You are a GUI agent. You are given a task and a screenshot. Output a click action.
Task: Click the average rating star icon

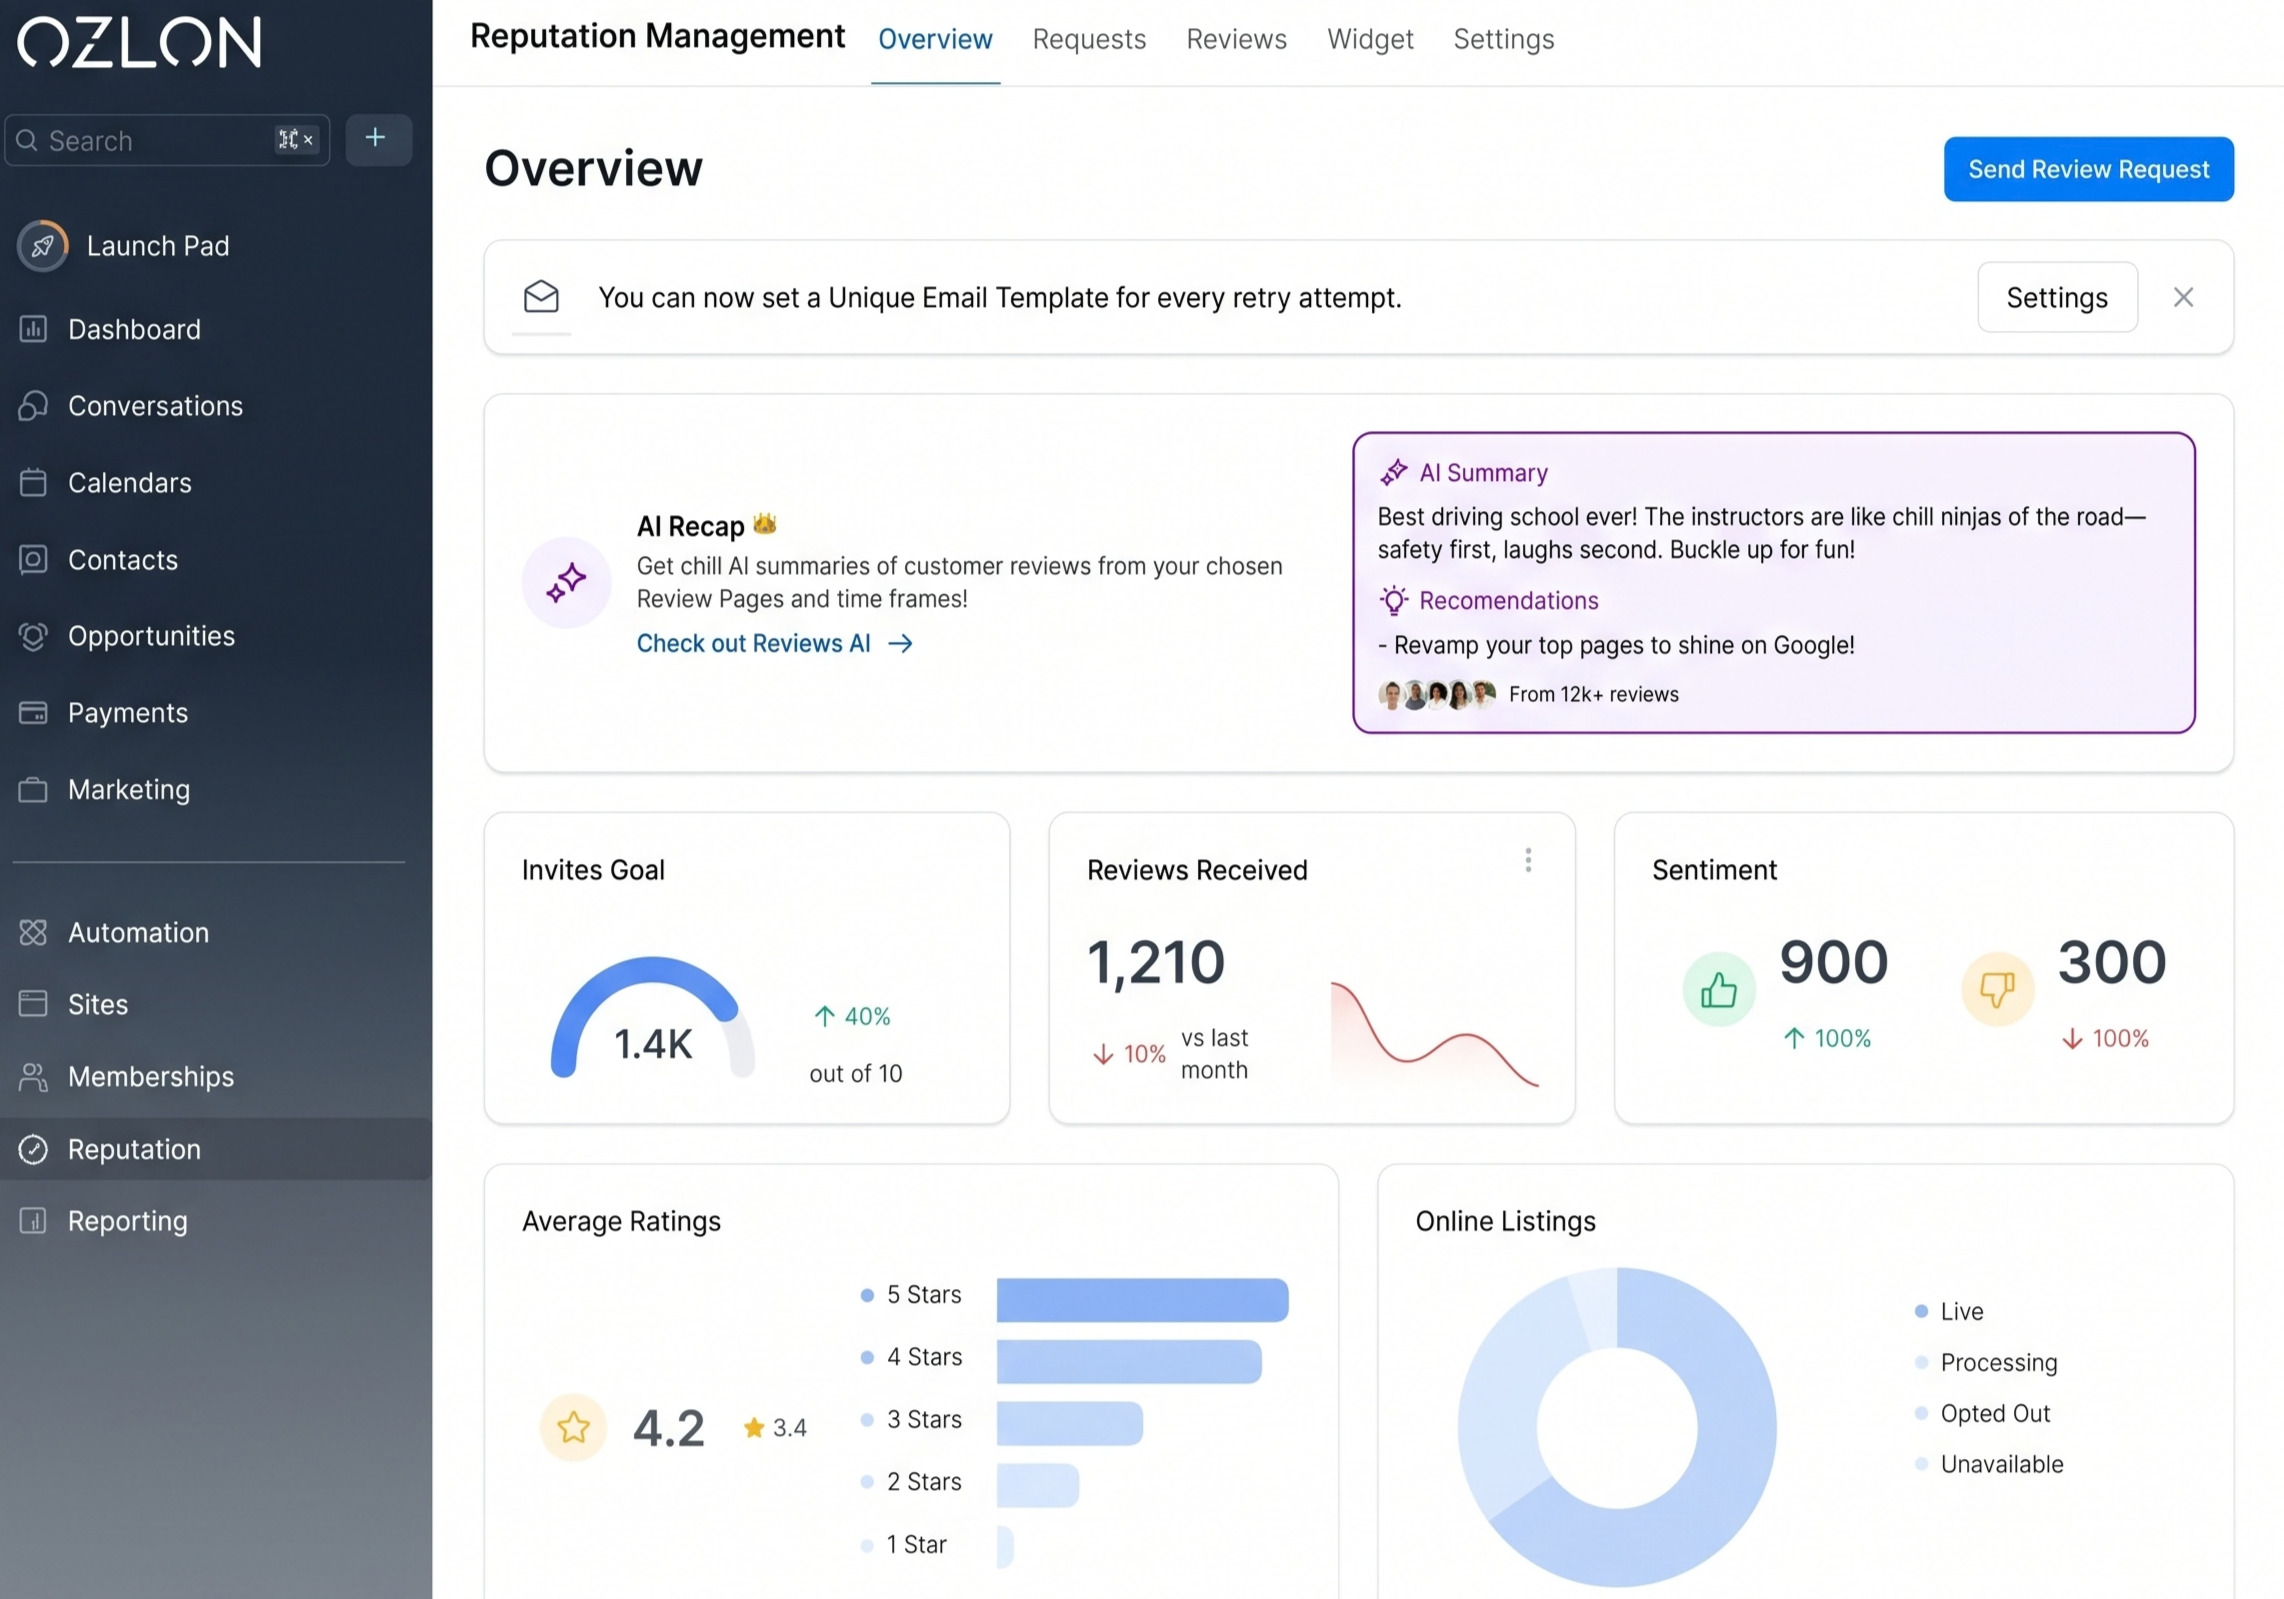(573, 1427)
